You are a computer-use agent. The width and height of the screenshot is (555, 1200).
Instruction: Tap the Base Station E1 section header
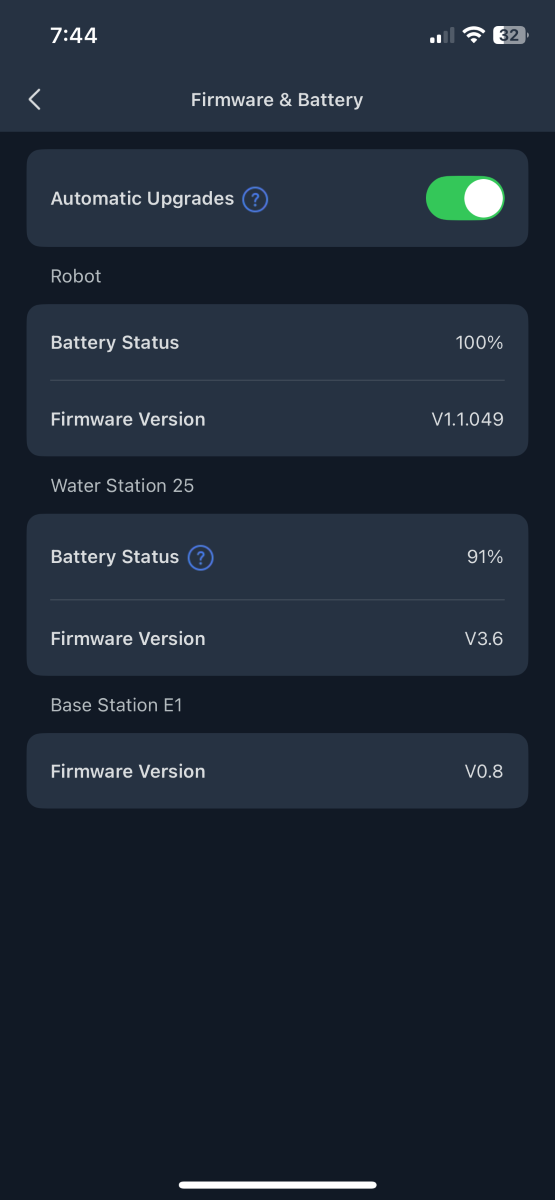click(116, 705)
